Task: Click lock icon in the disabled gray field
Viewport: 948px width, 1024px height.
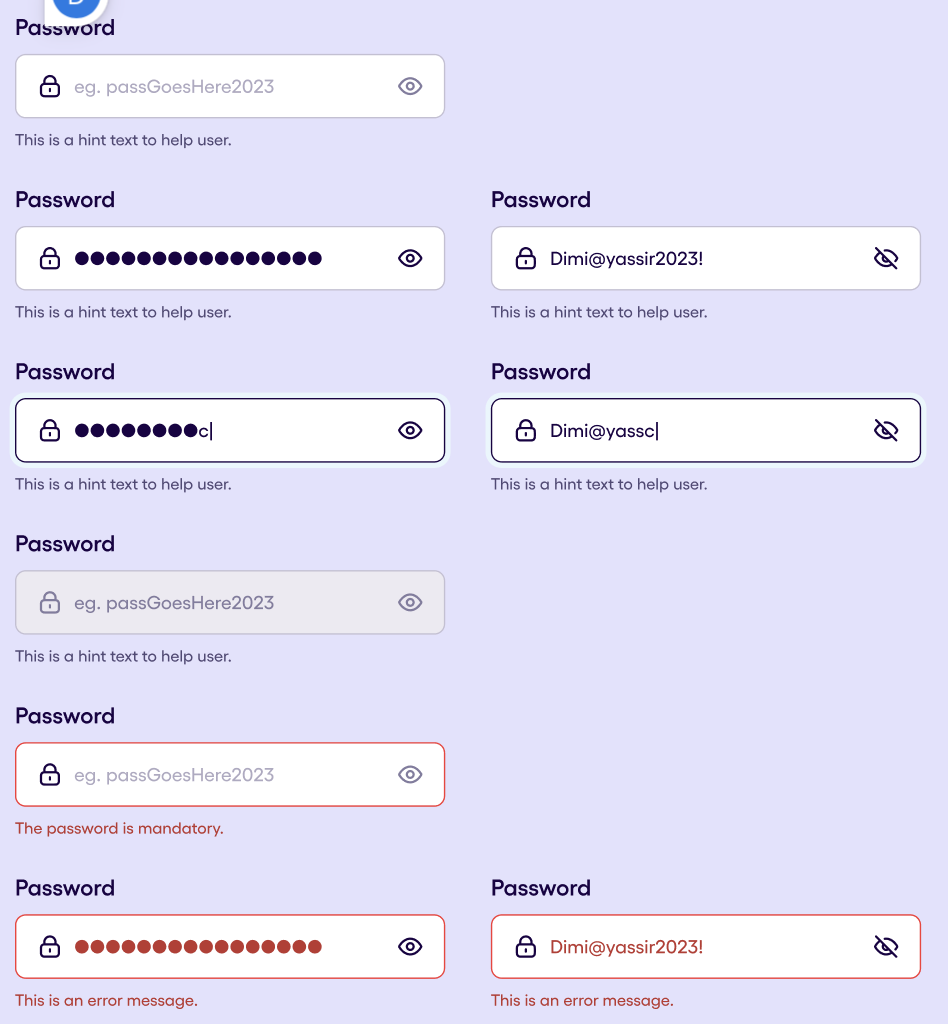Action: pos(50,602)
